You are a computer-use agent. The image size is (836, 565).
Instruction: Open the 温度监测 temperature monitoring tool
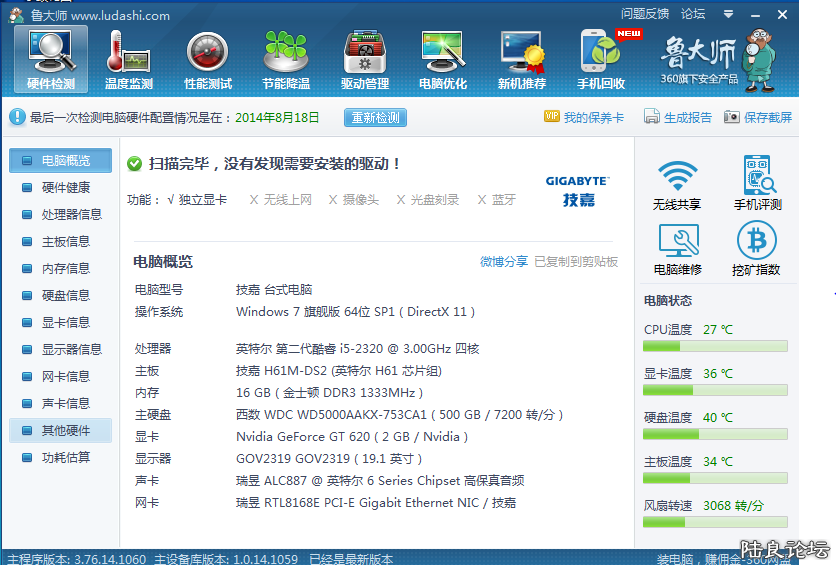tap(129, 59)
